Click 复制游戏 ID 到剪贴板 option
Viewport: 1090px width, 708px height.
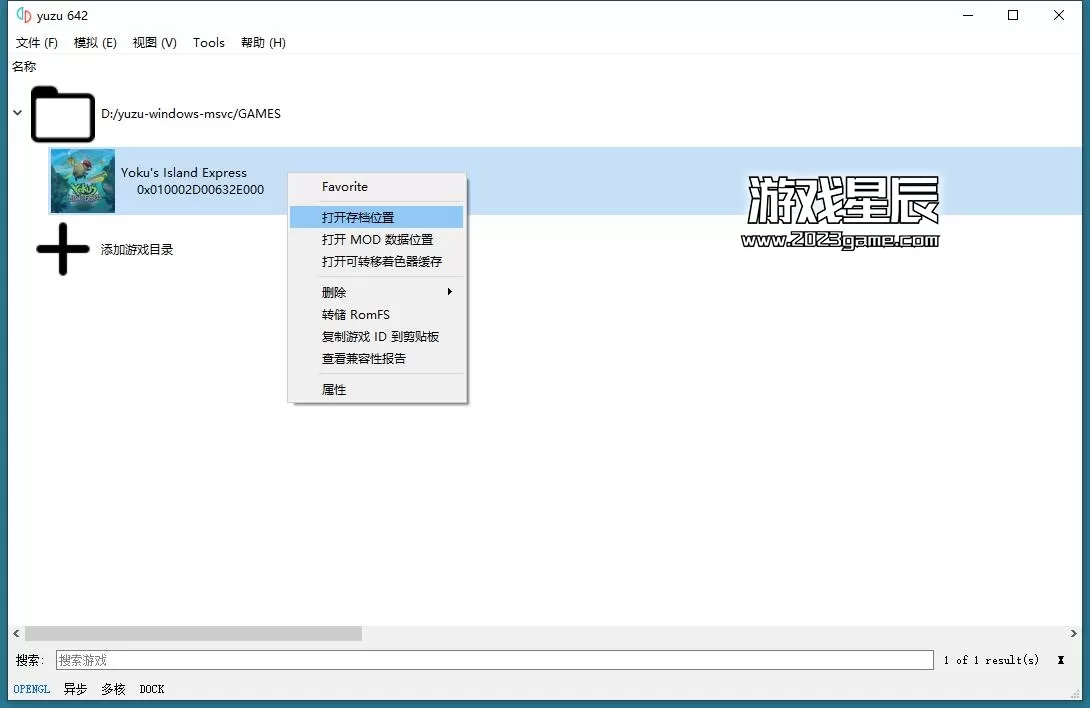pos(380,337)
